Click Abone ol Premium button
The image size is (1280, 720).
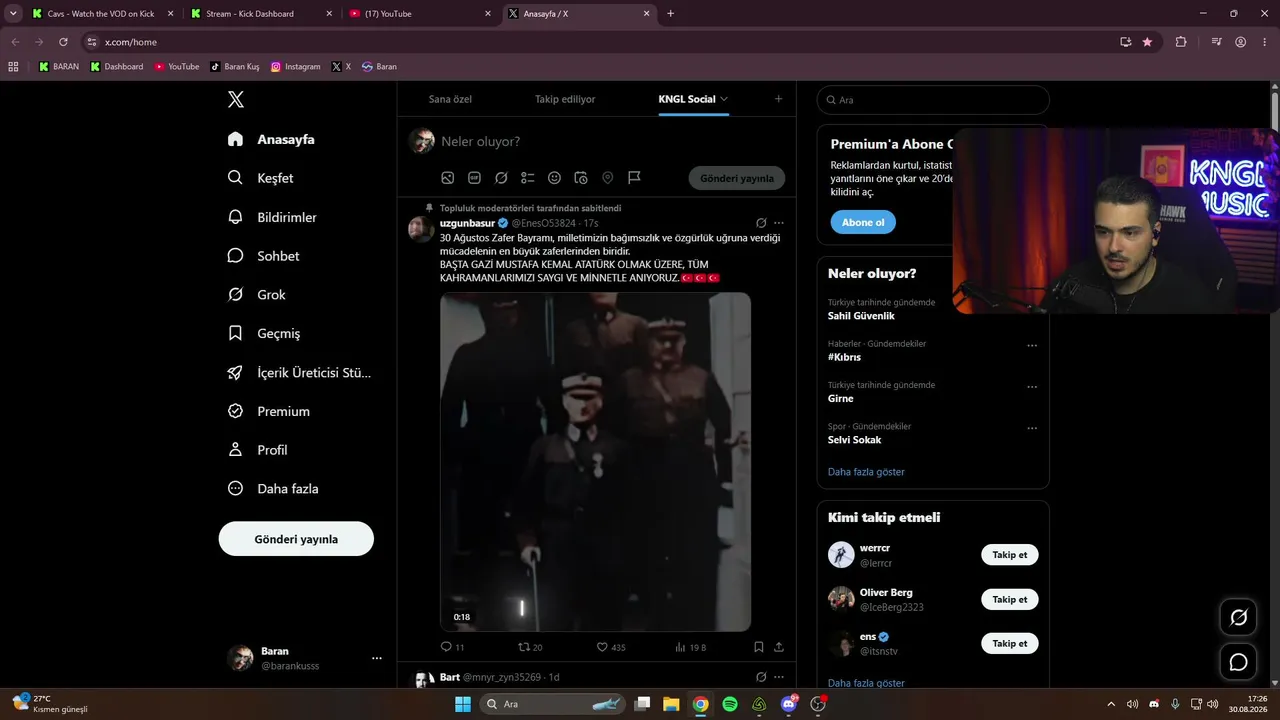click(863, 222)
